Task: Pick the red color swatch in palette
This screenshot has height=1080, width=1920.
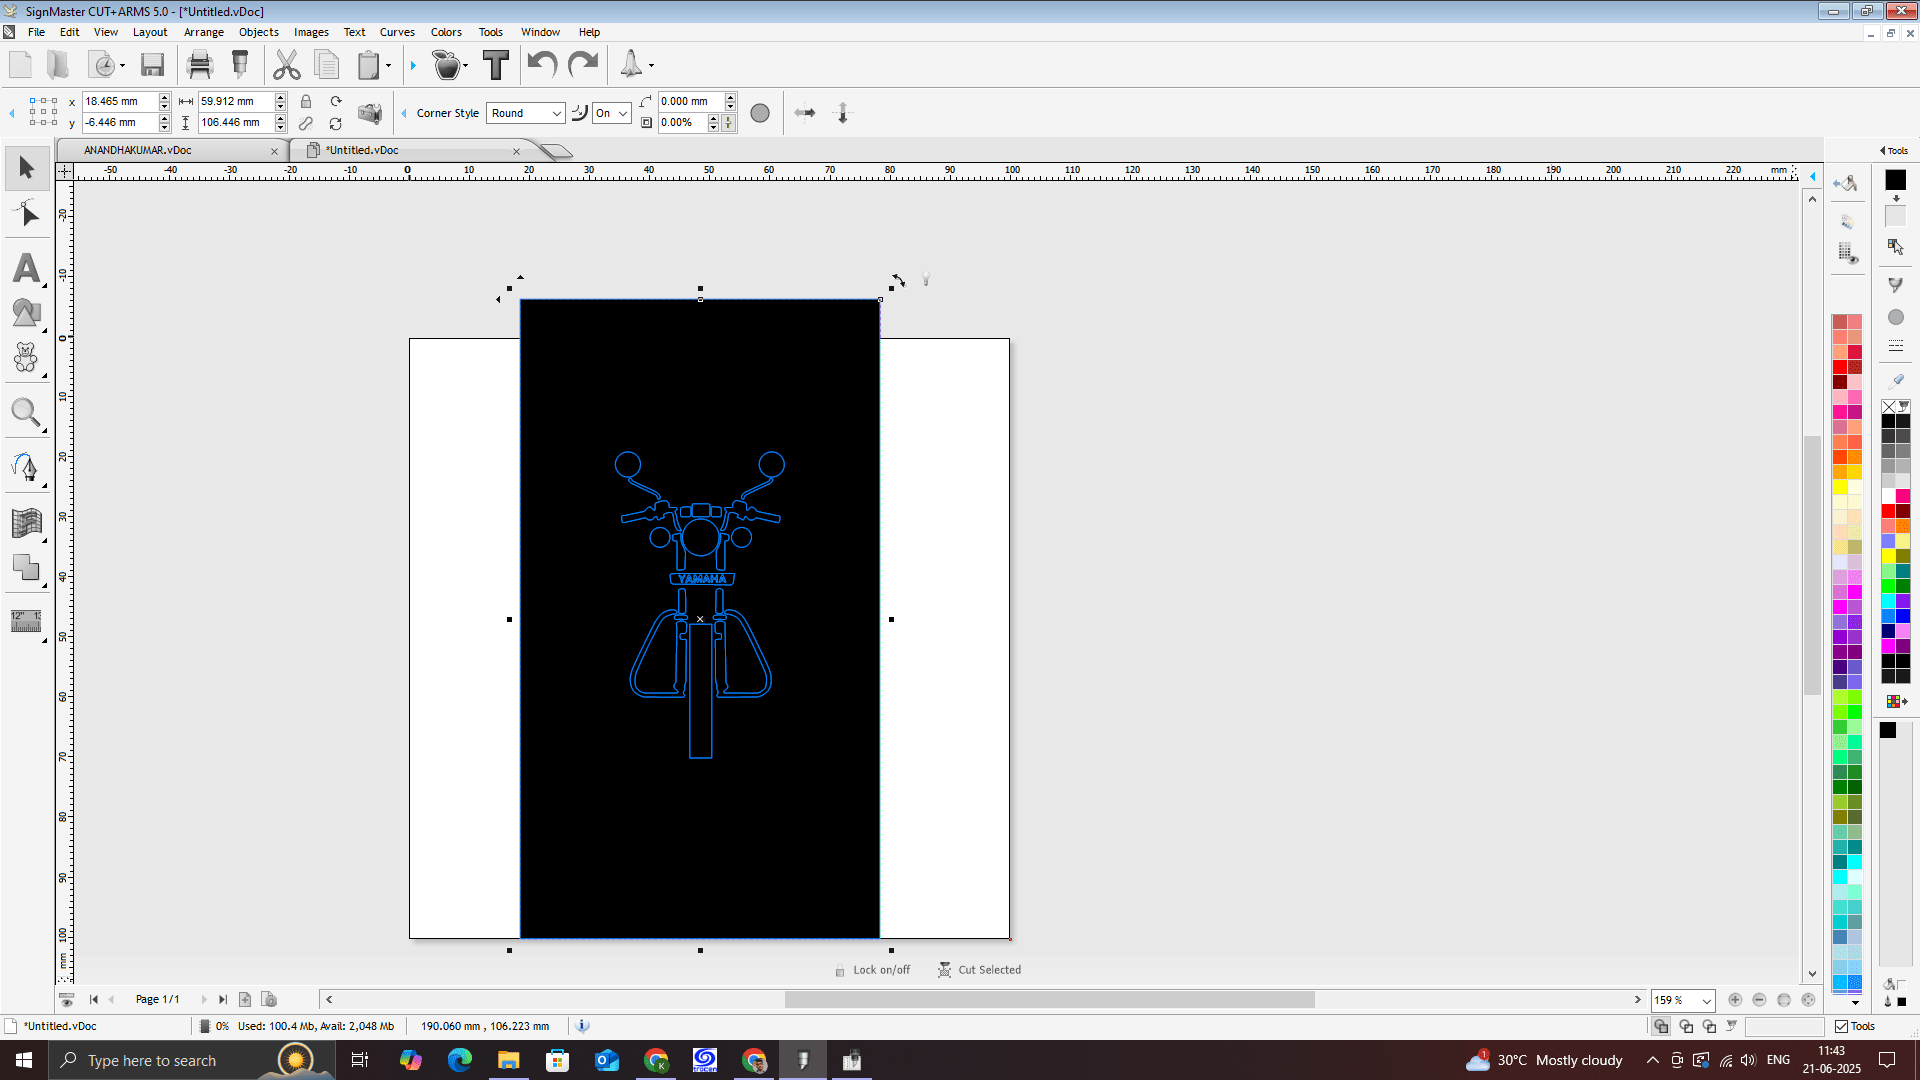Action: (1840, 366)
